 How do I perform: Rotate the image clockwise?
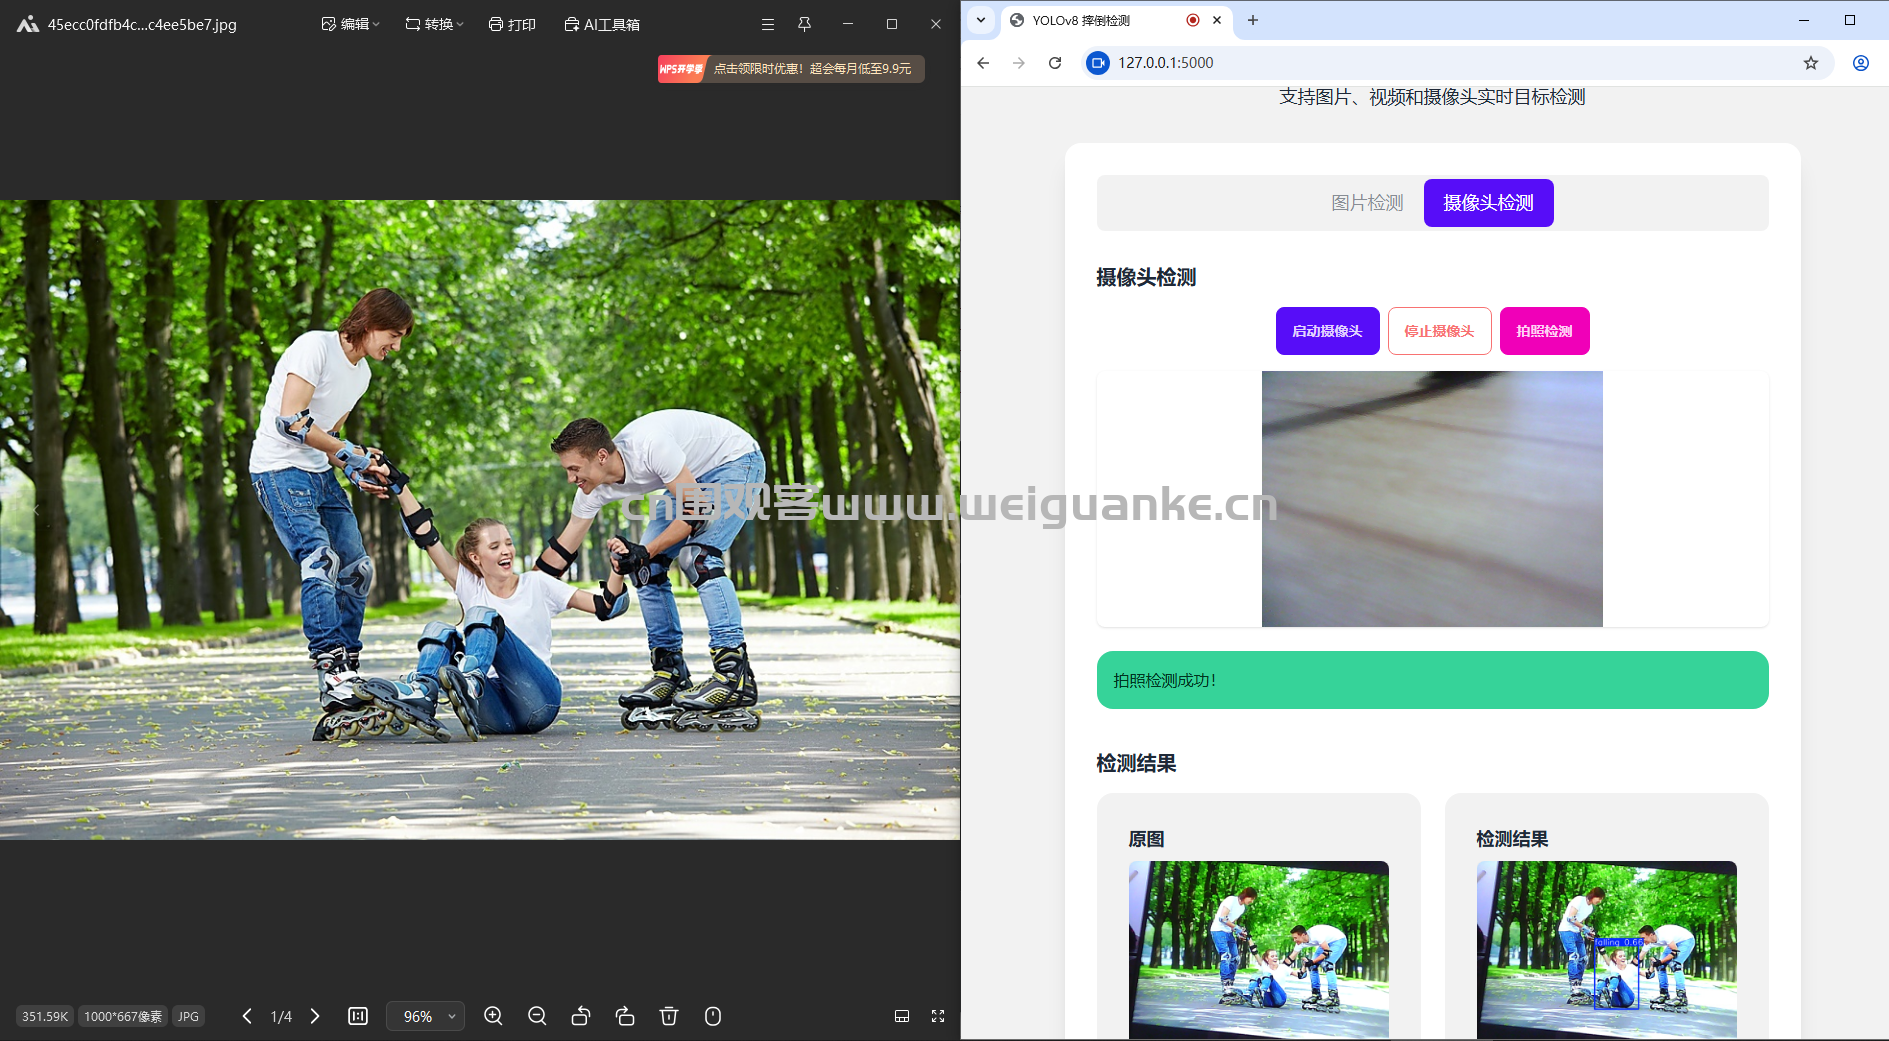625,1016
